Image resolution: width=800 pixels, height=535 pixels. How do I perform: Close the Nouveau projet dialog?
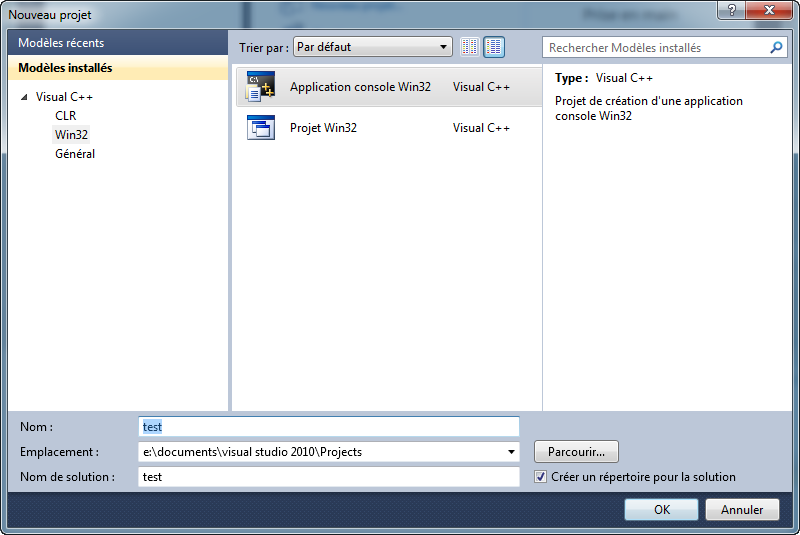(769, 10)
